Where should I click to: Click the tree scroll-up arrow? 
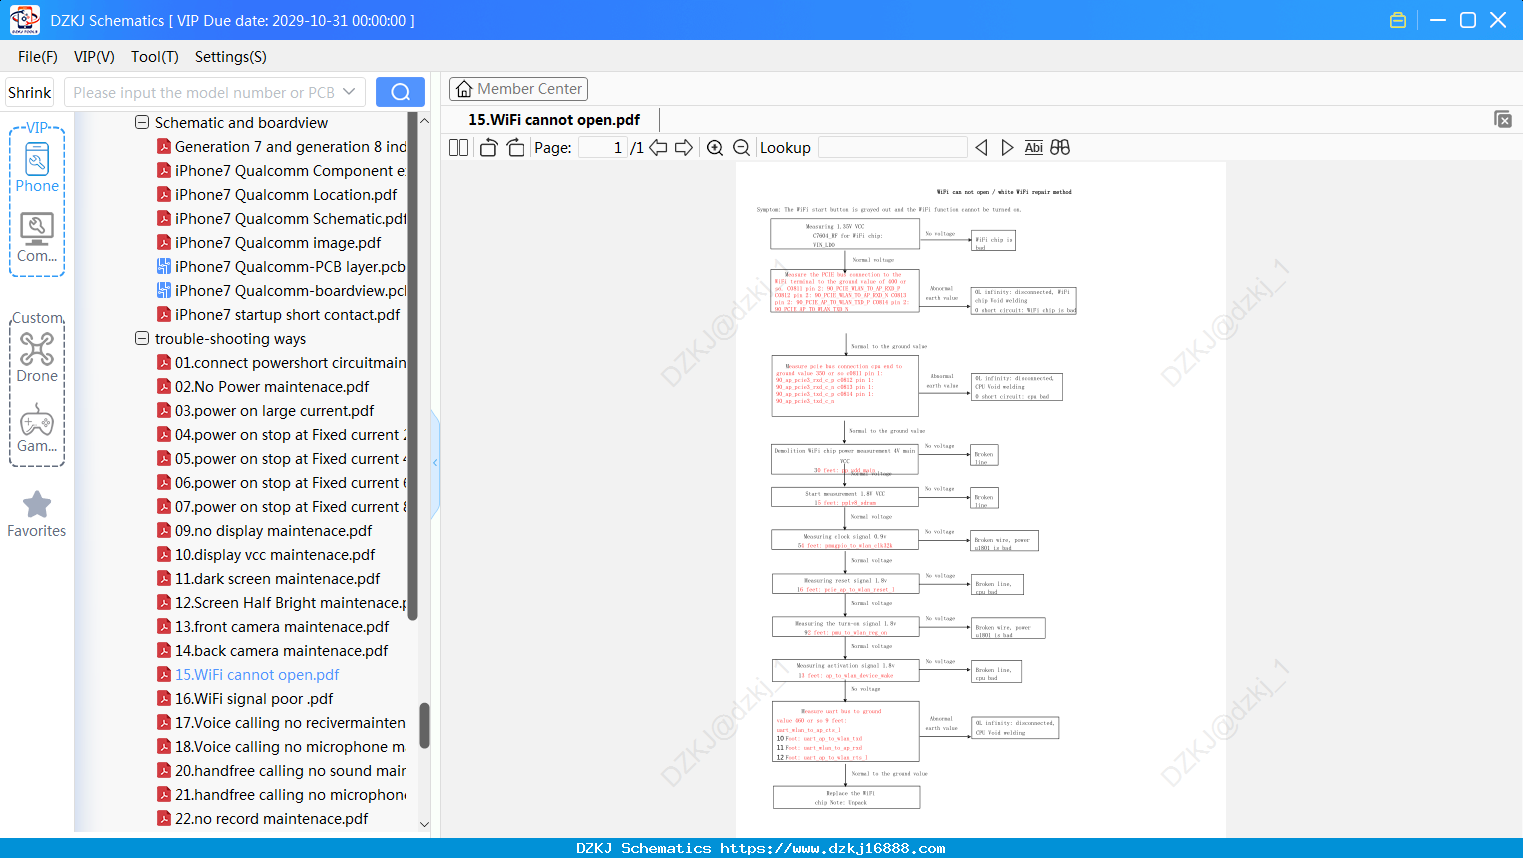point(424,120)
